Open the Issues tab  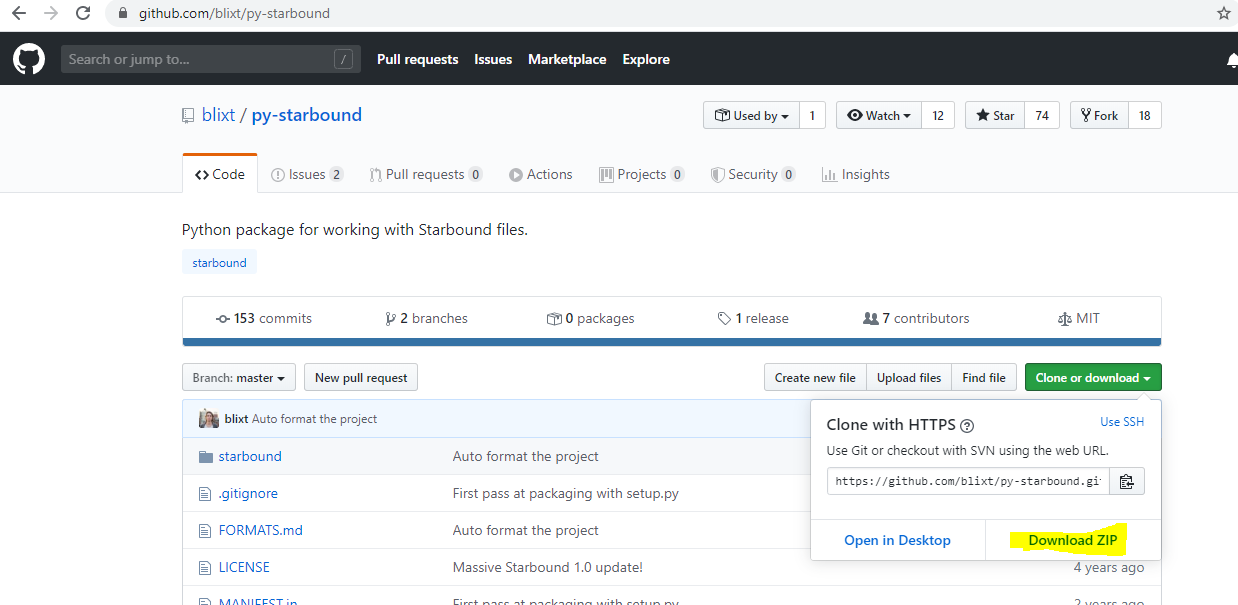[307, 174]
